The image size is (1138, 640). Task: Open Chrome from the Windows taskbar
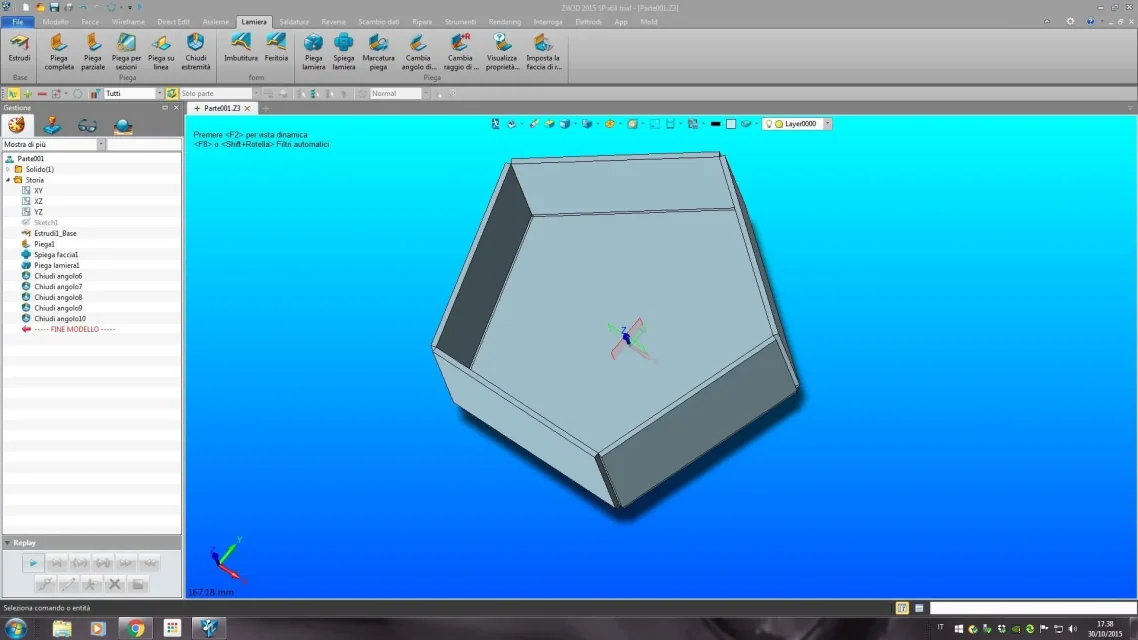136,628
